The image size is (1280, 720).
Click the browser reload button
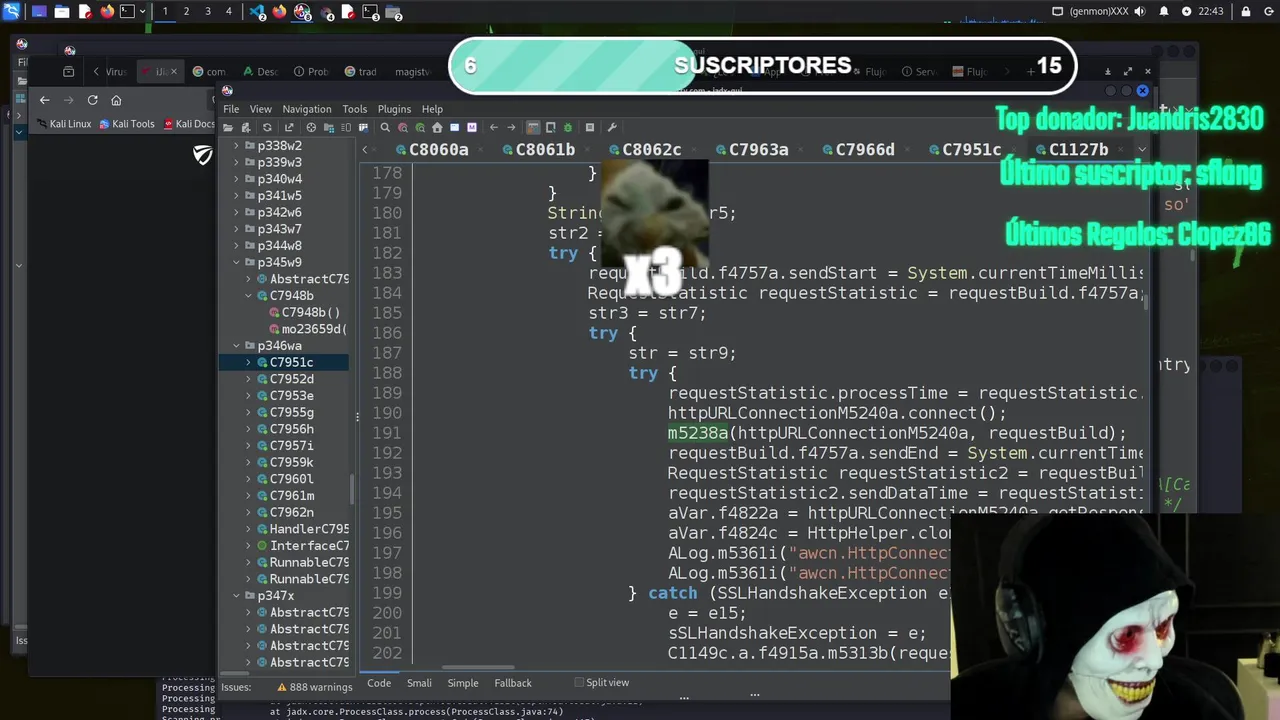click(x=92, y=100)
